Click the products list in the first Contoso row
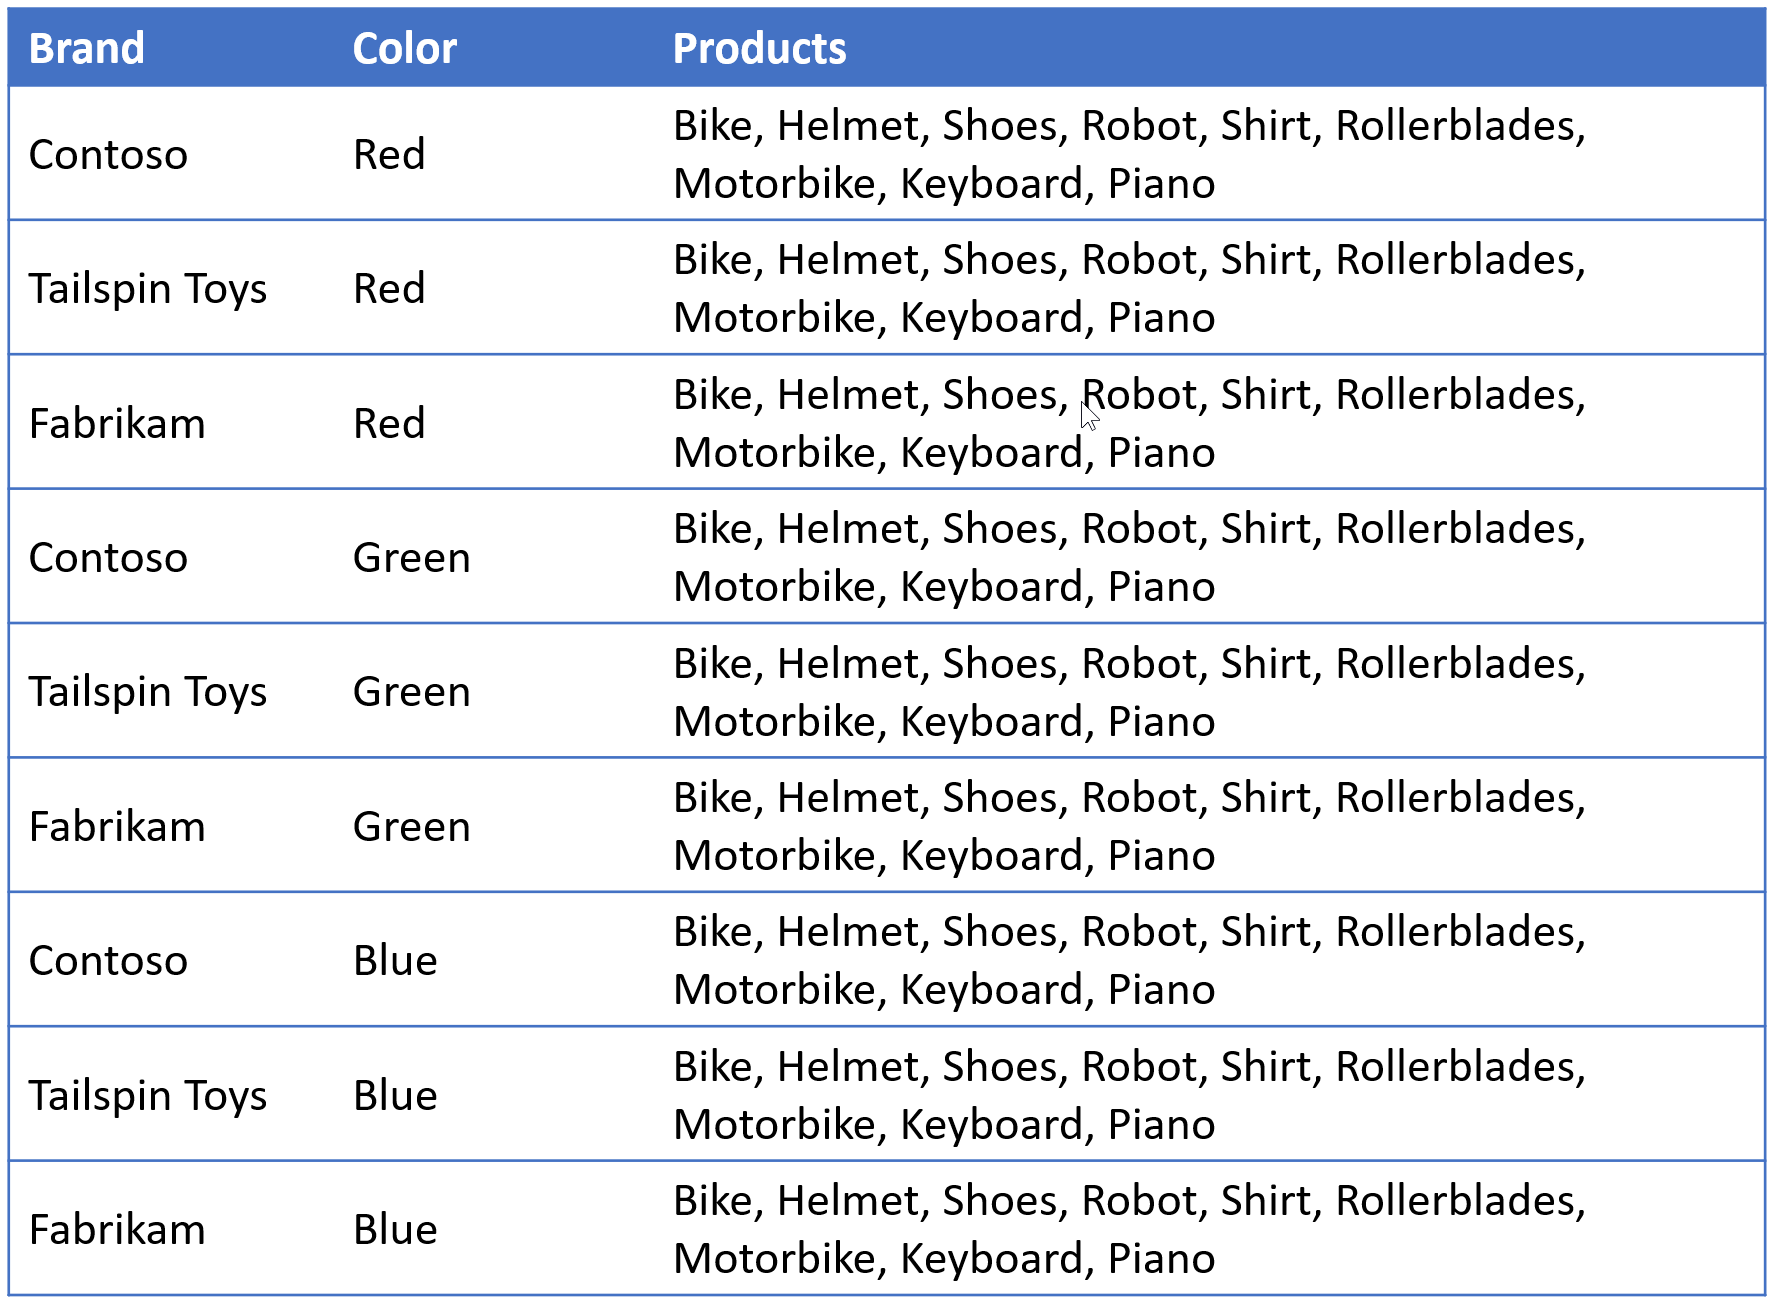This screenshot has width=1772, height=1300. (x=1129, y=155)
